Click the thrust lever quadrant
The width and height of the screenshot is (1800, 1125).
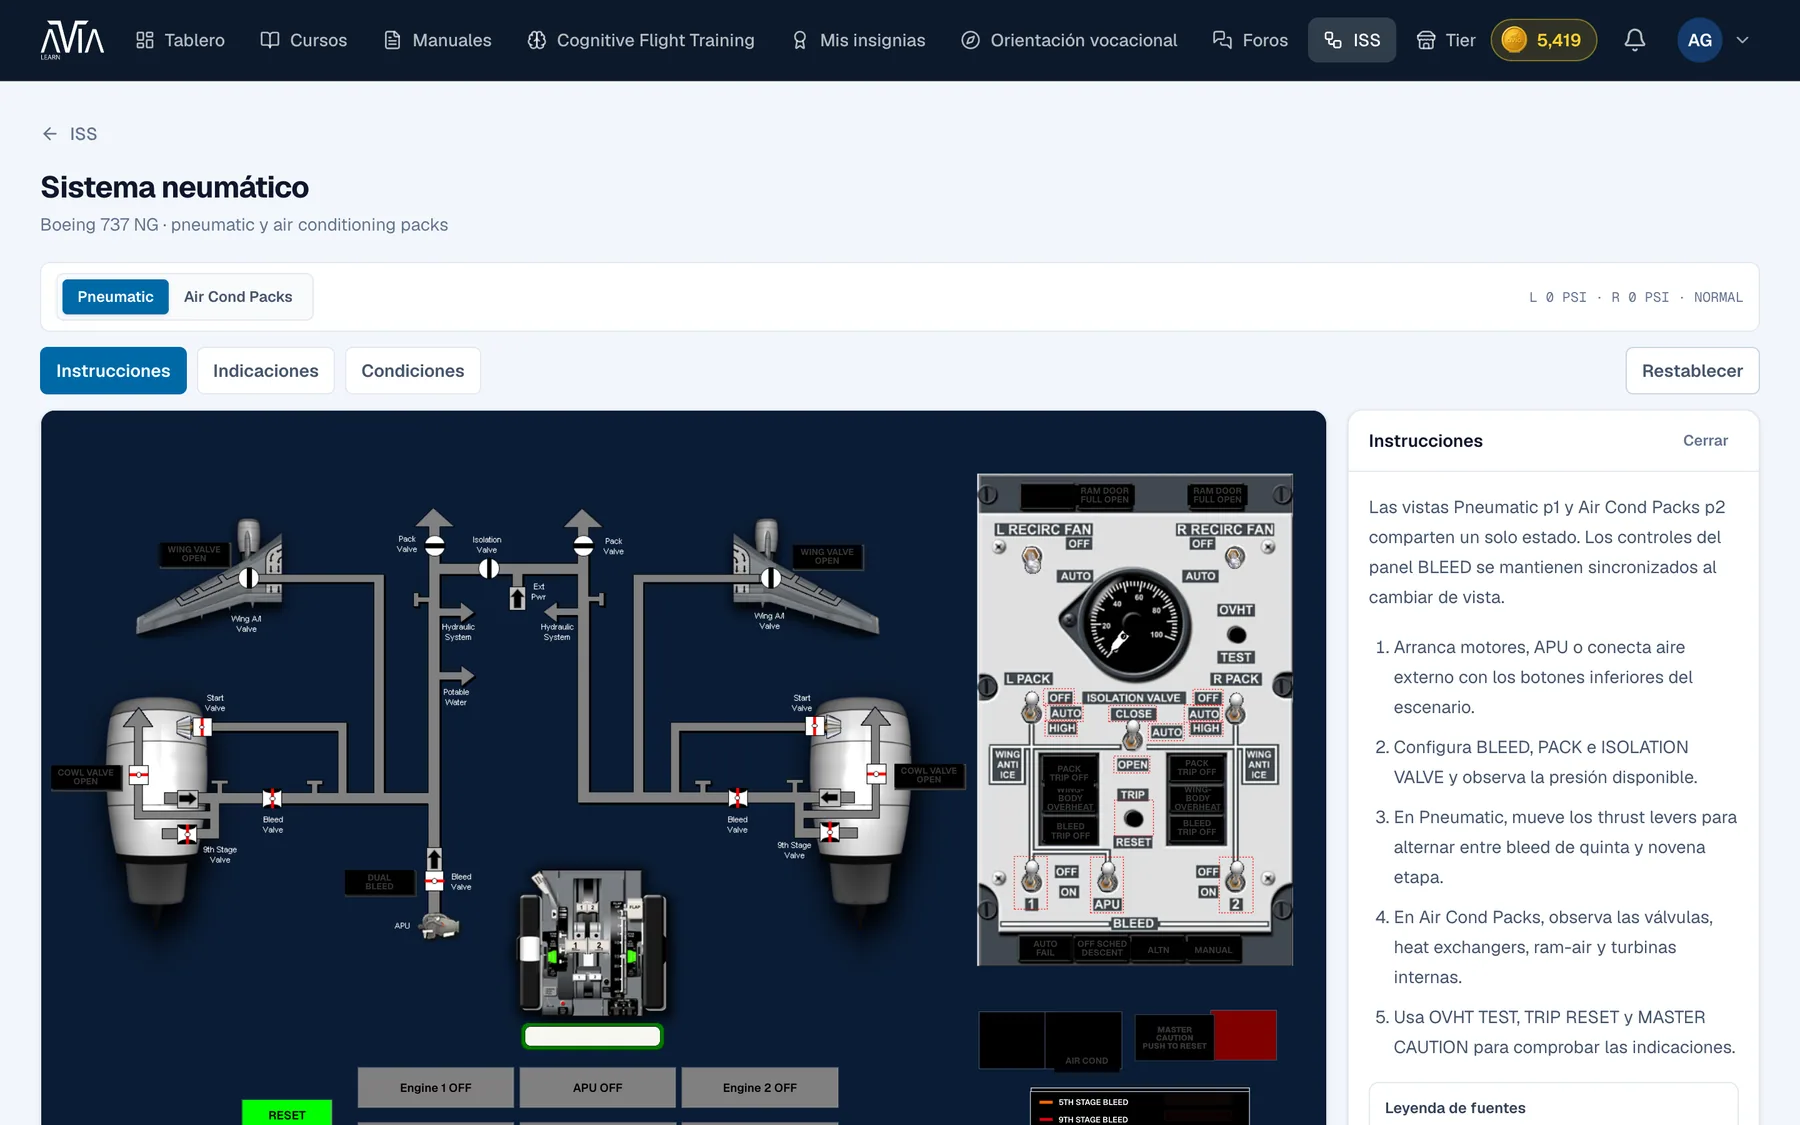593,942
